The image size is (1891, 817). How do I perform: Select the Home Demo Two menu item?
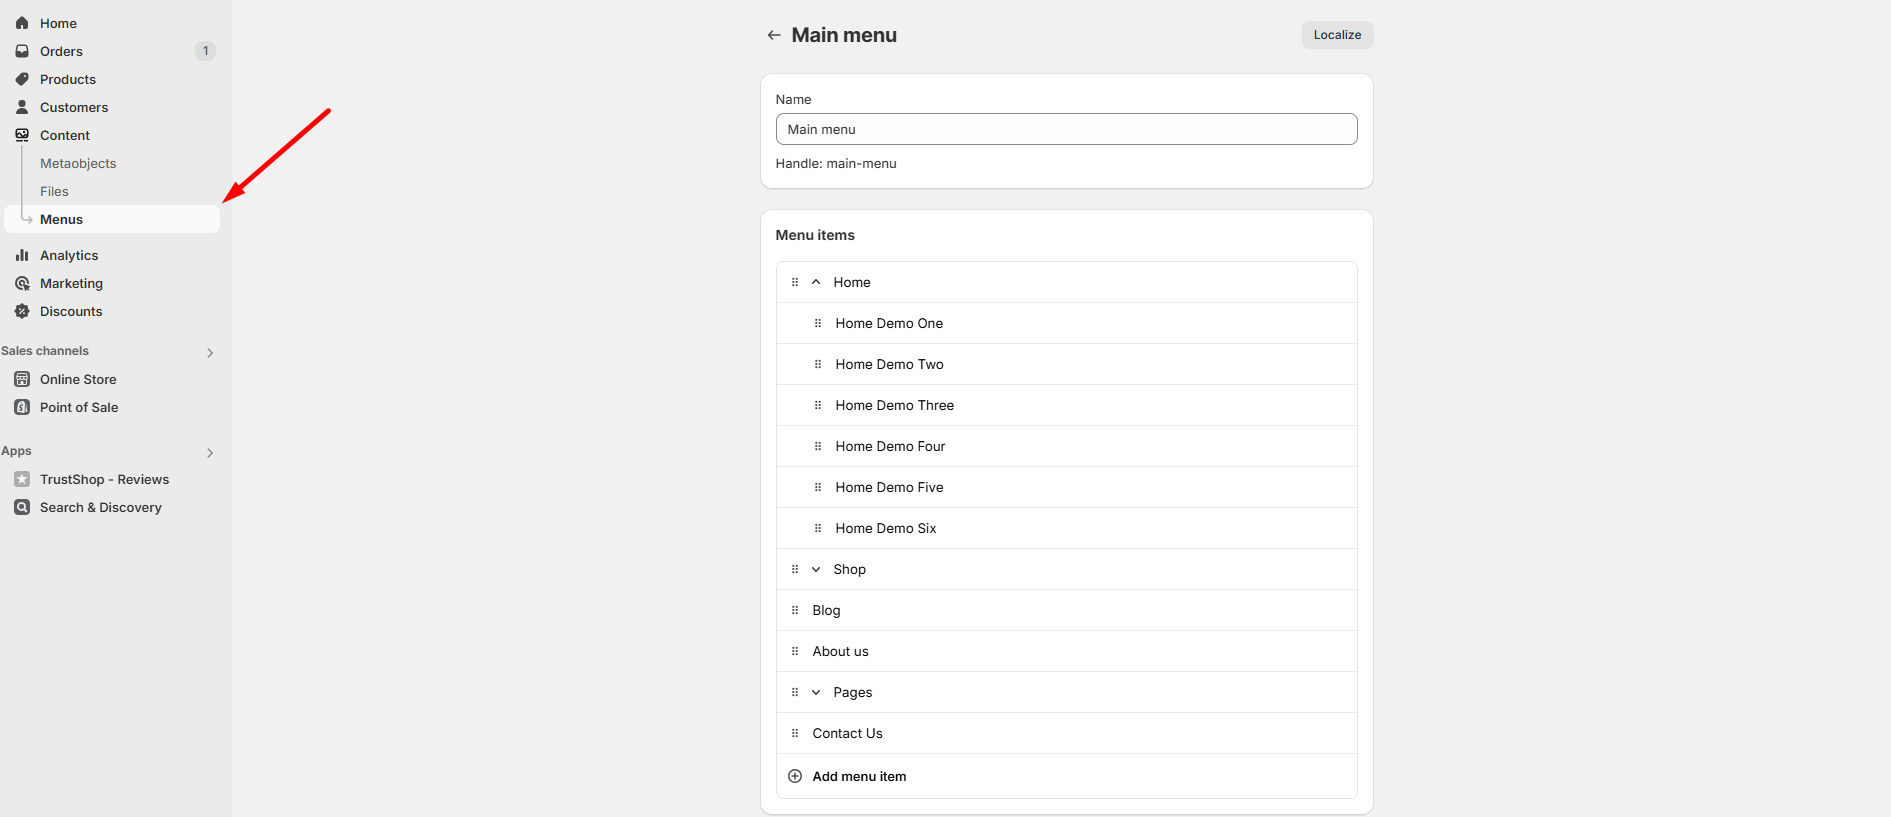[x=1066, y=364]
